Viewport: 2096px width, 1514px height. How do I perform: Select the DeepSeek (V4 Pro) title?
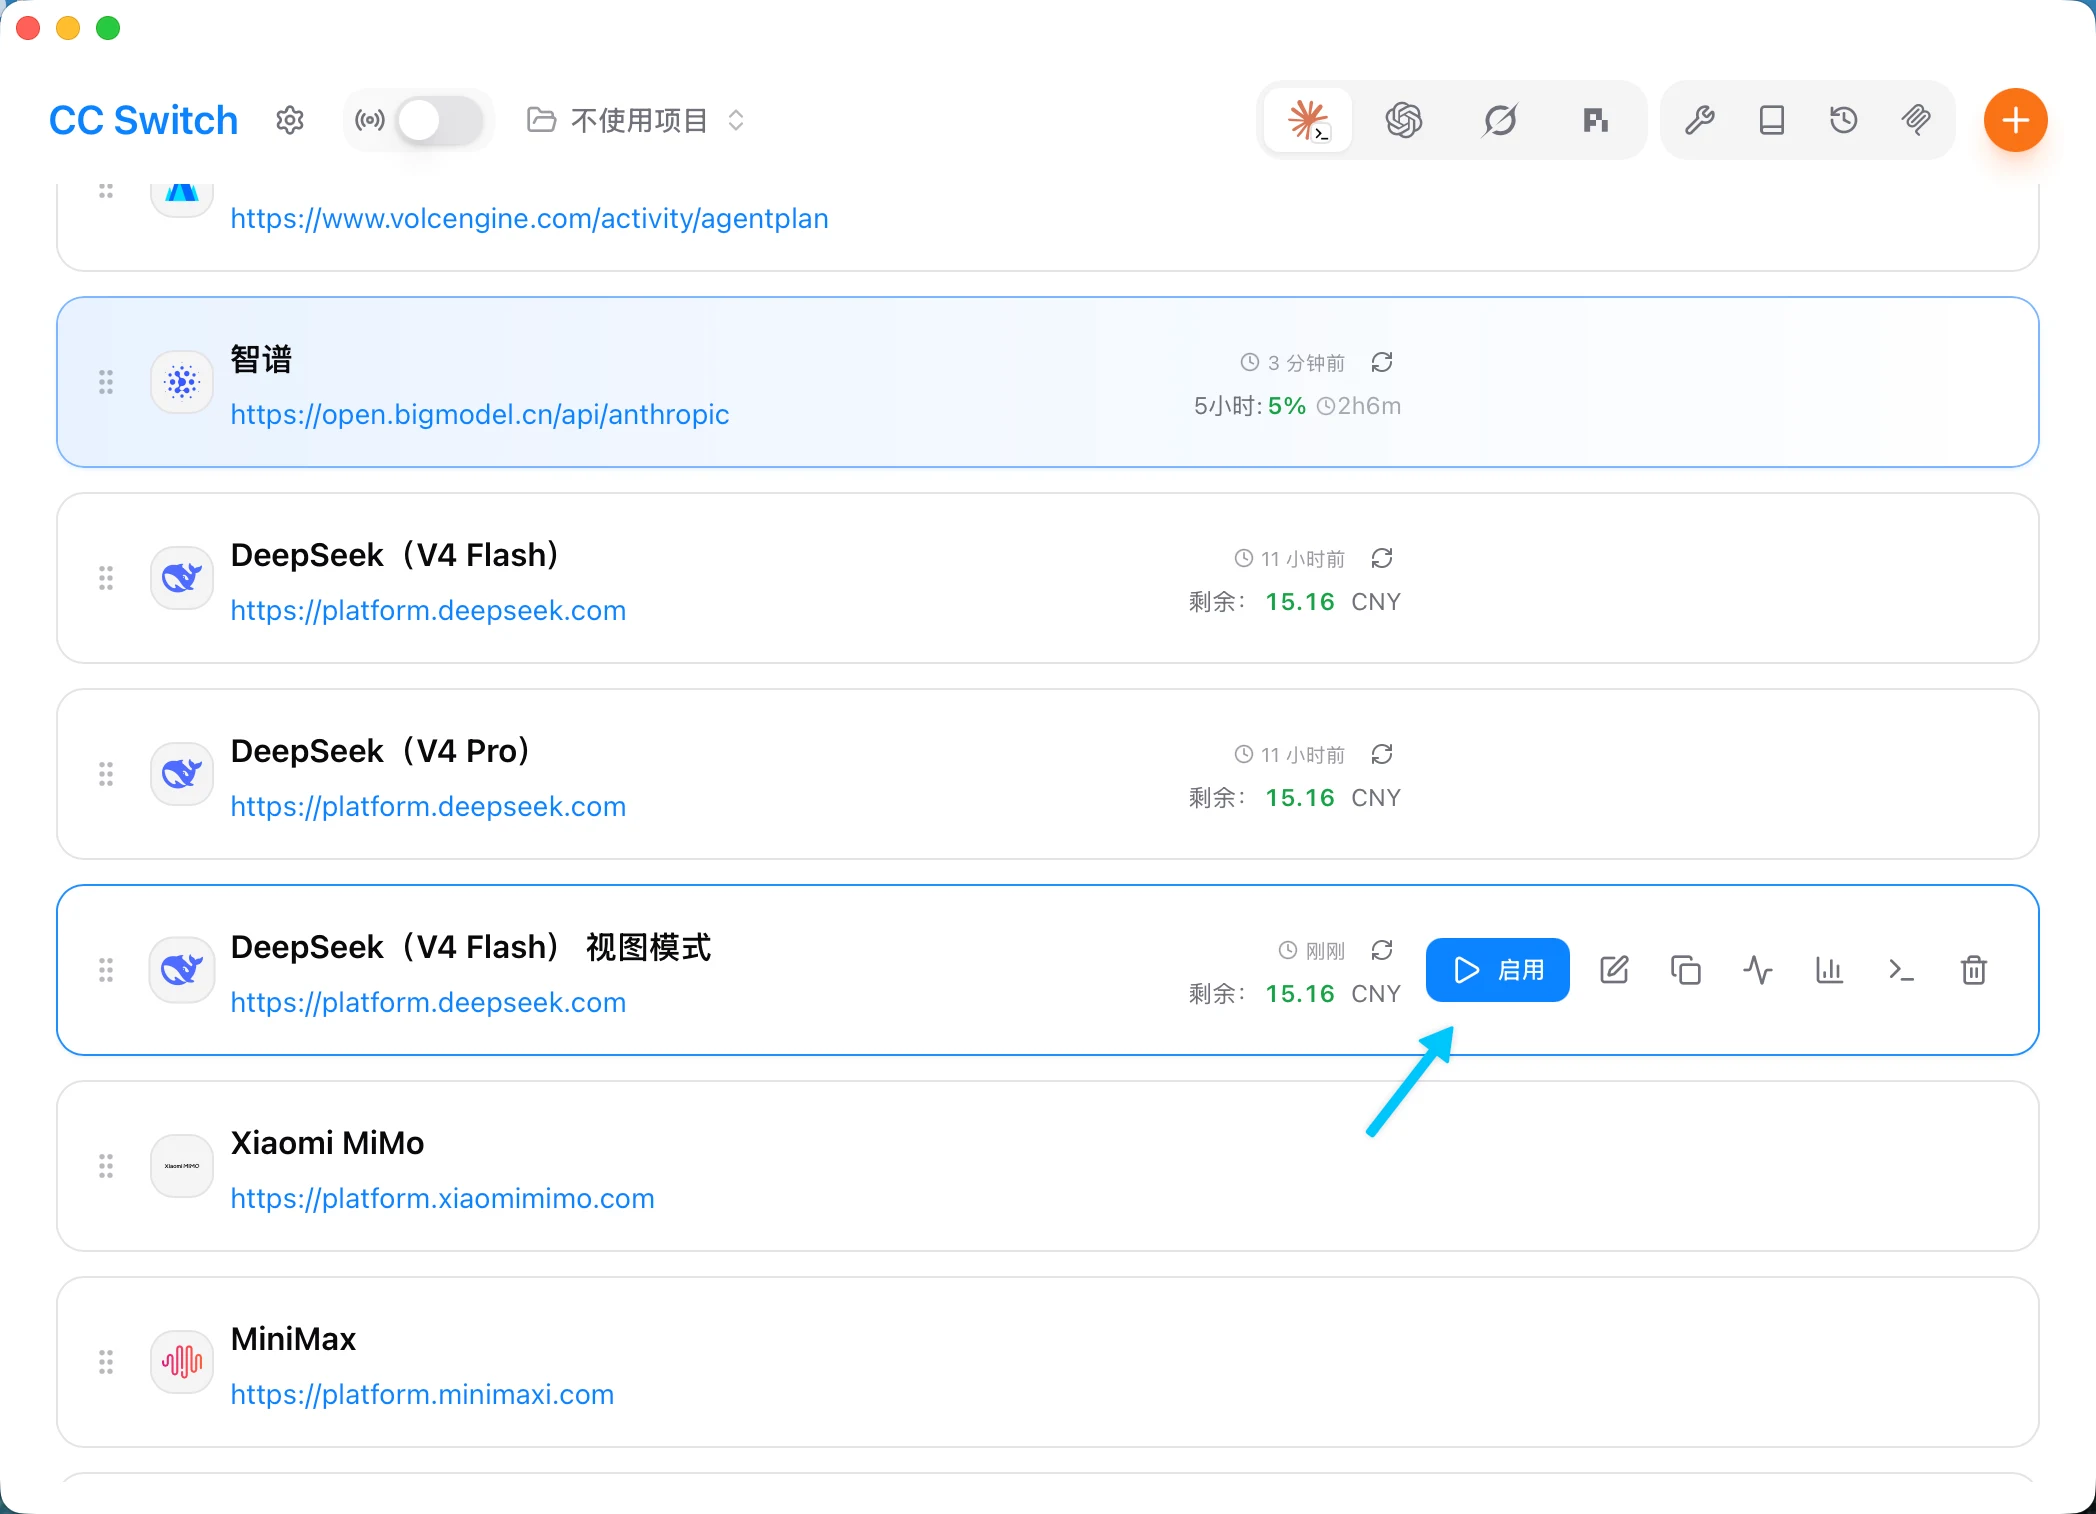coord(380,751)
